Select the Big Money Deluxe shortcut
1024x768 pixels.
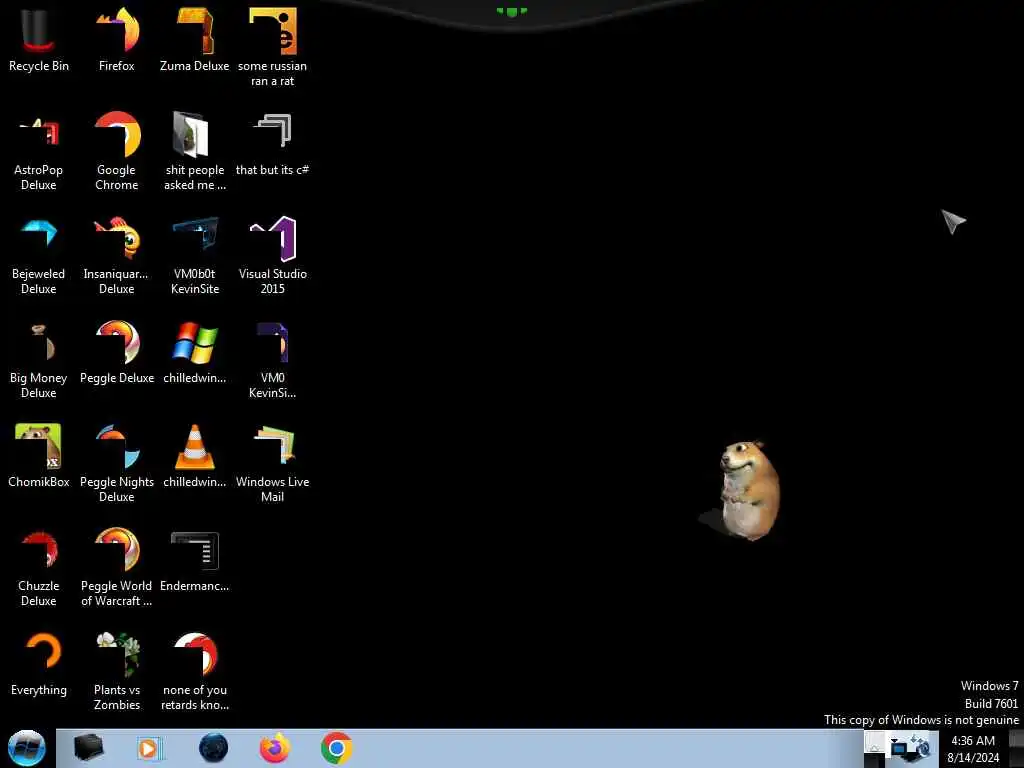(x=39, y=359)
